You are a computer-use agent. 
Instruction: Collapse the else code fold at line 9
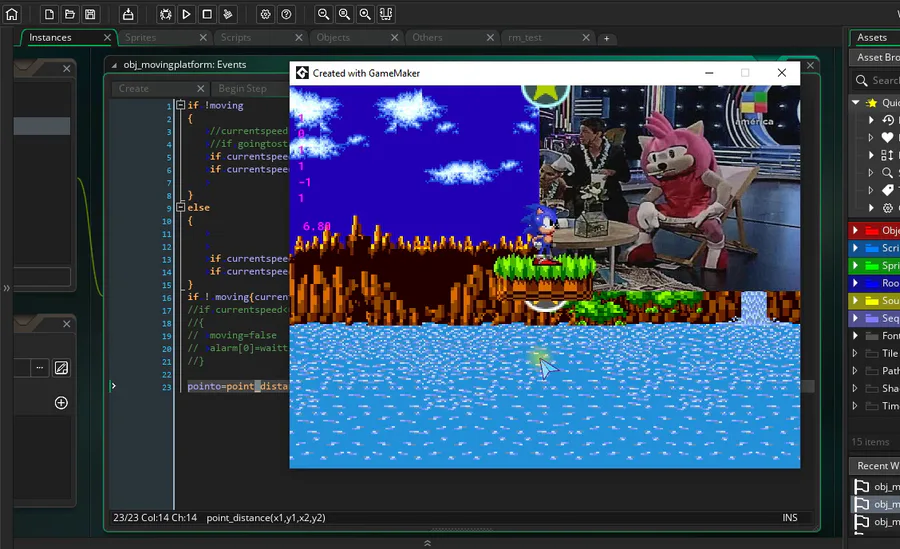pyautogui.click(x=180, y=207)
